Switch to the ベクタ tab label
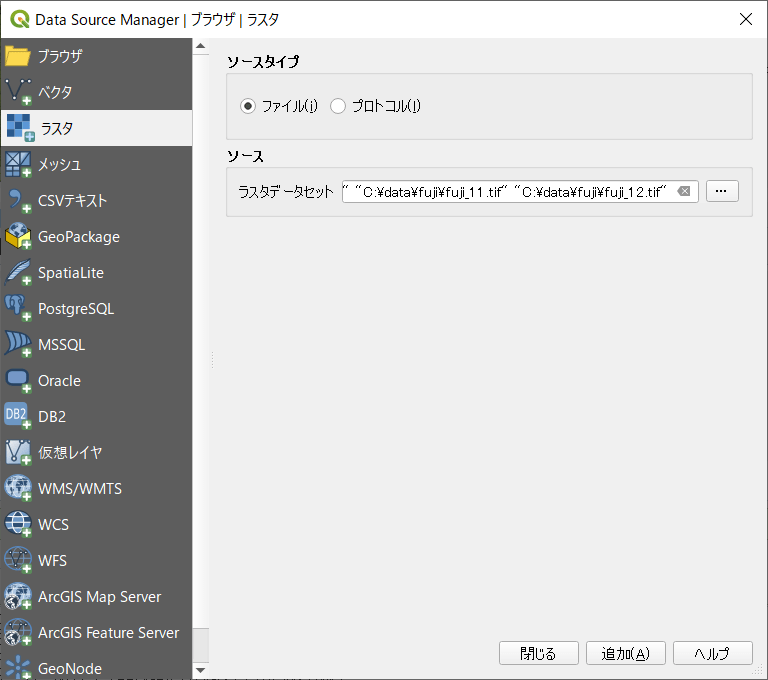The width and height of the screenshot is (768, 680). click(x=55, y=92)
